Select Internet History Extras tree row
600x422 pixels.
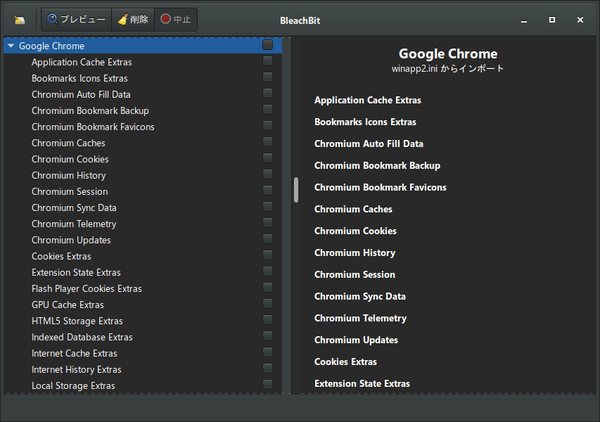click(143, 370)
